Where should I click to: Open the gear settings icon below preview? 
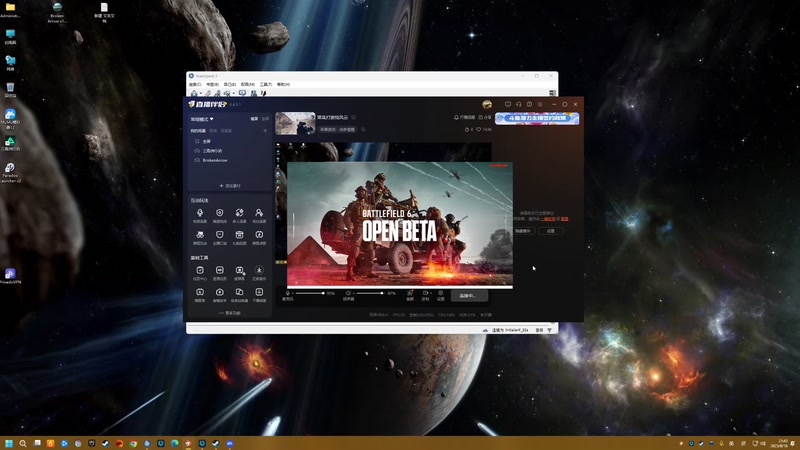pos(441,295)
